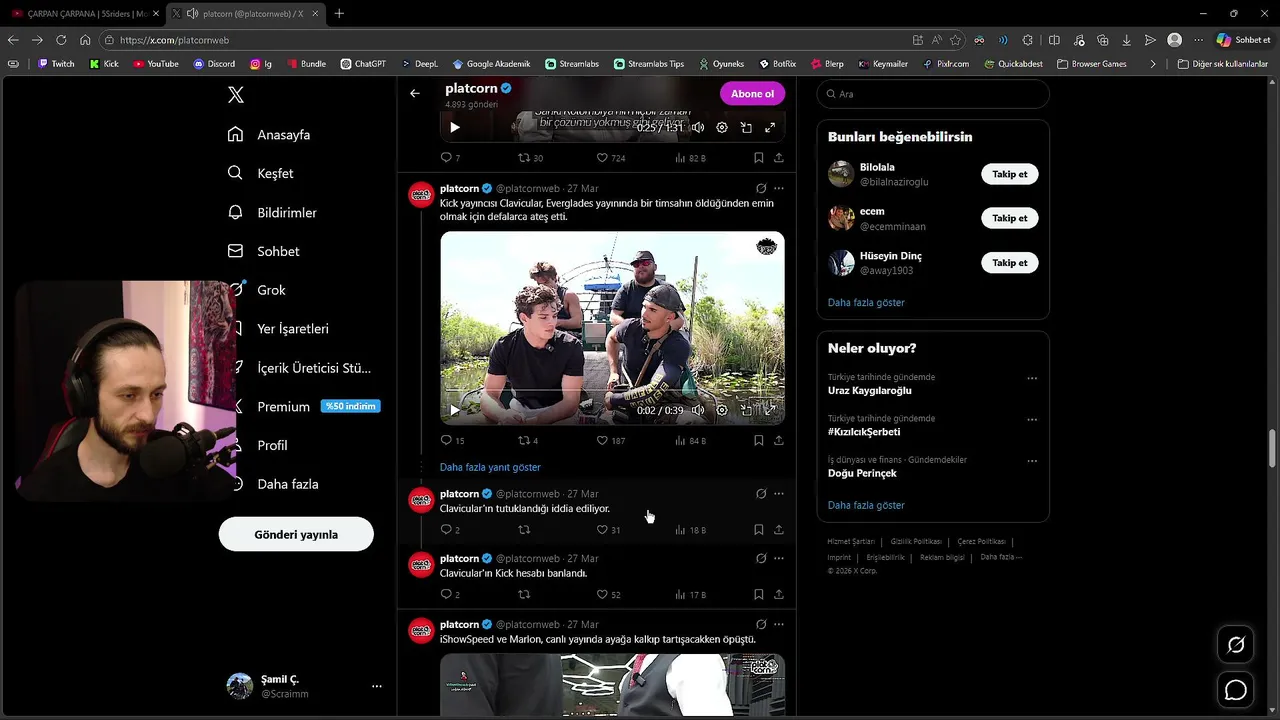This screenshot has height=720, width=1280.
Task: Click Abone ol subscribe button
Action: tap(752, 94)
